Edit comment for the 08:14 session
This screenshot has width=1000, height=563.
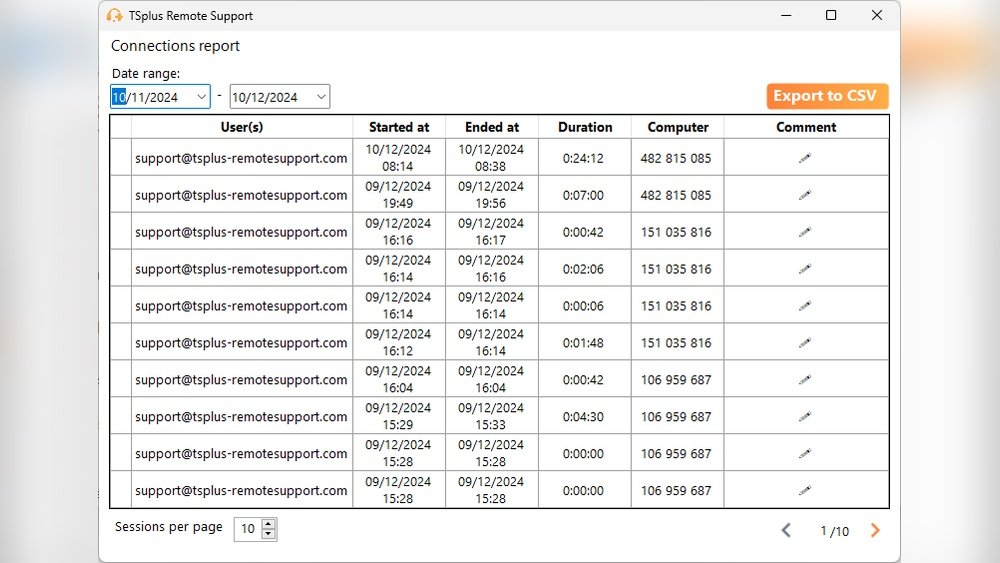[805, 157]
